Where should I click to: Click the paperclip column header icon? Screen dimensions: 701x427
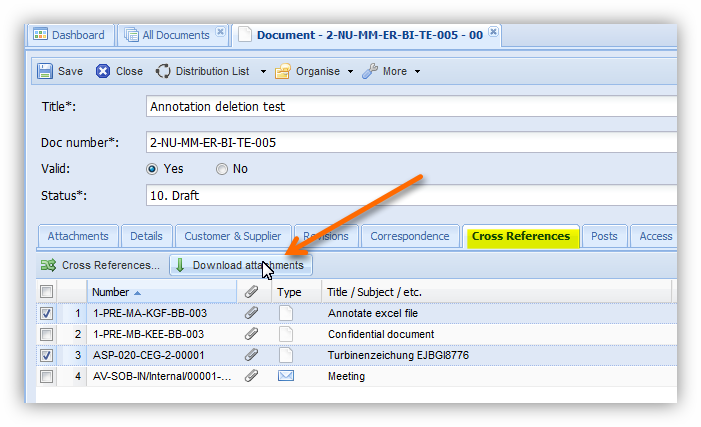pyautogui.click(x=252, y=292)
